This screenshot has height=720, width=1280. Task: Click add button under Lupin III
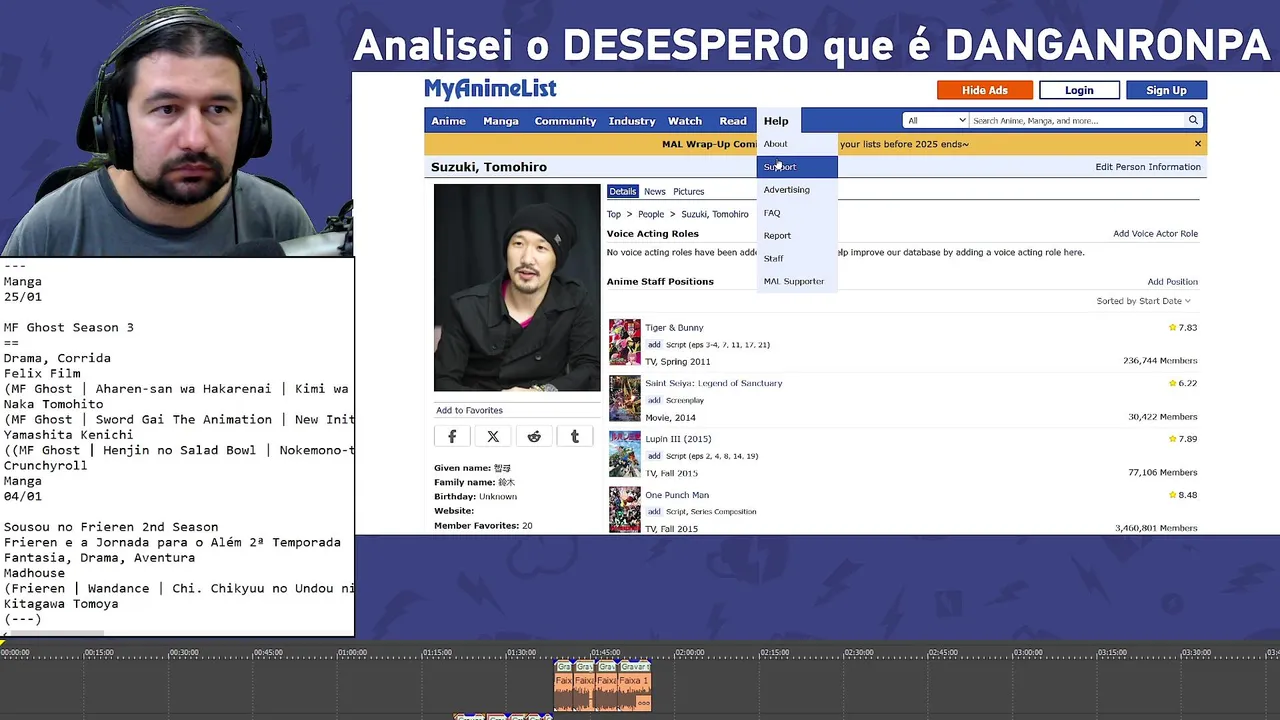(x=654, y=456)
